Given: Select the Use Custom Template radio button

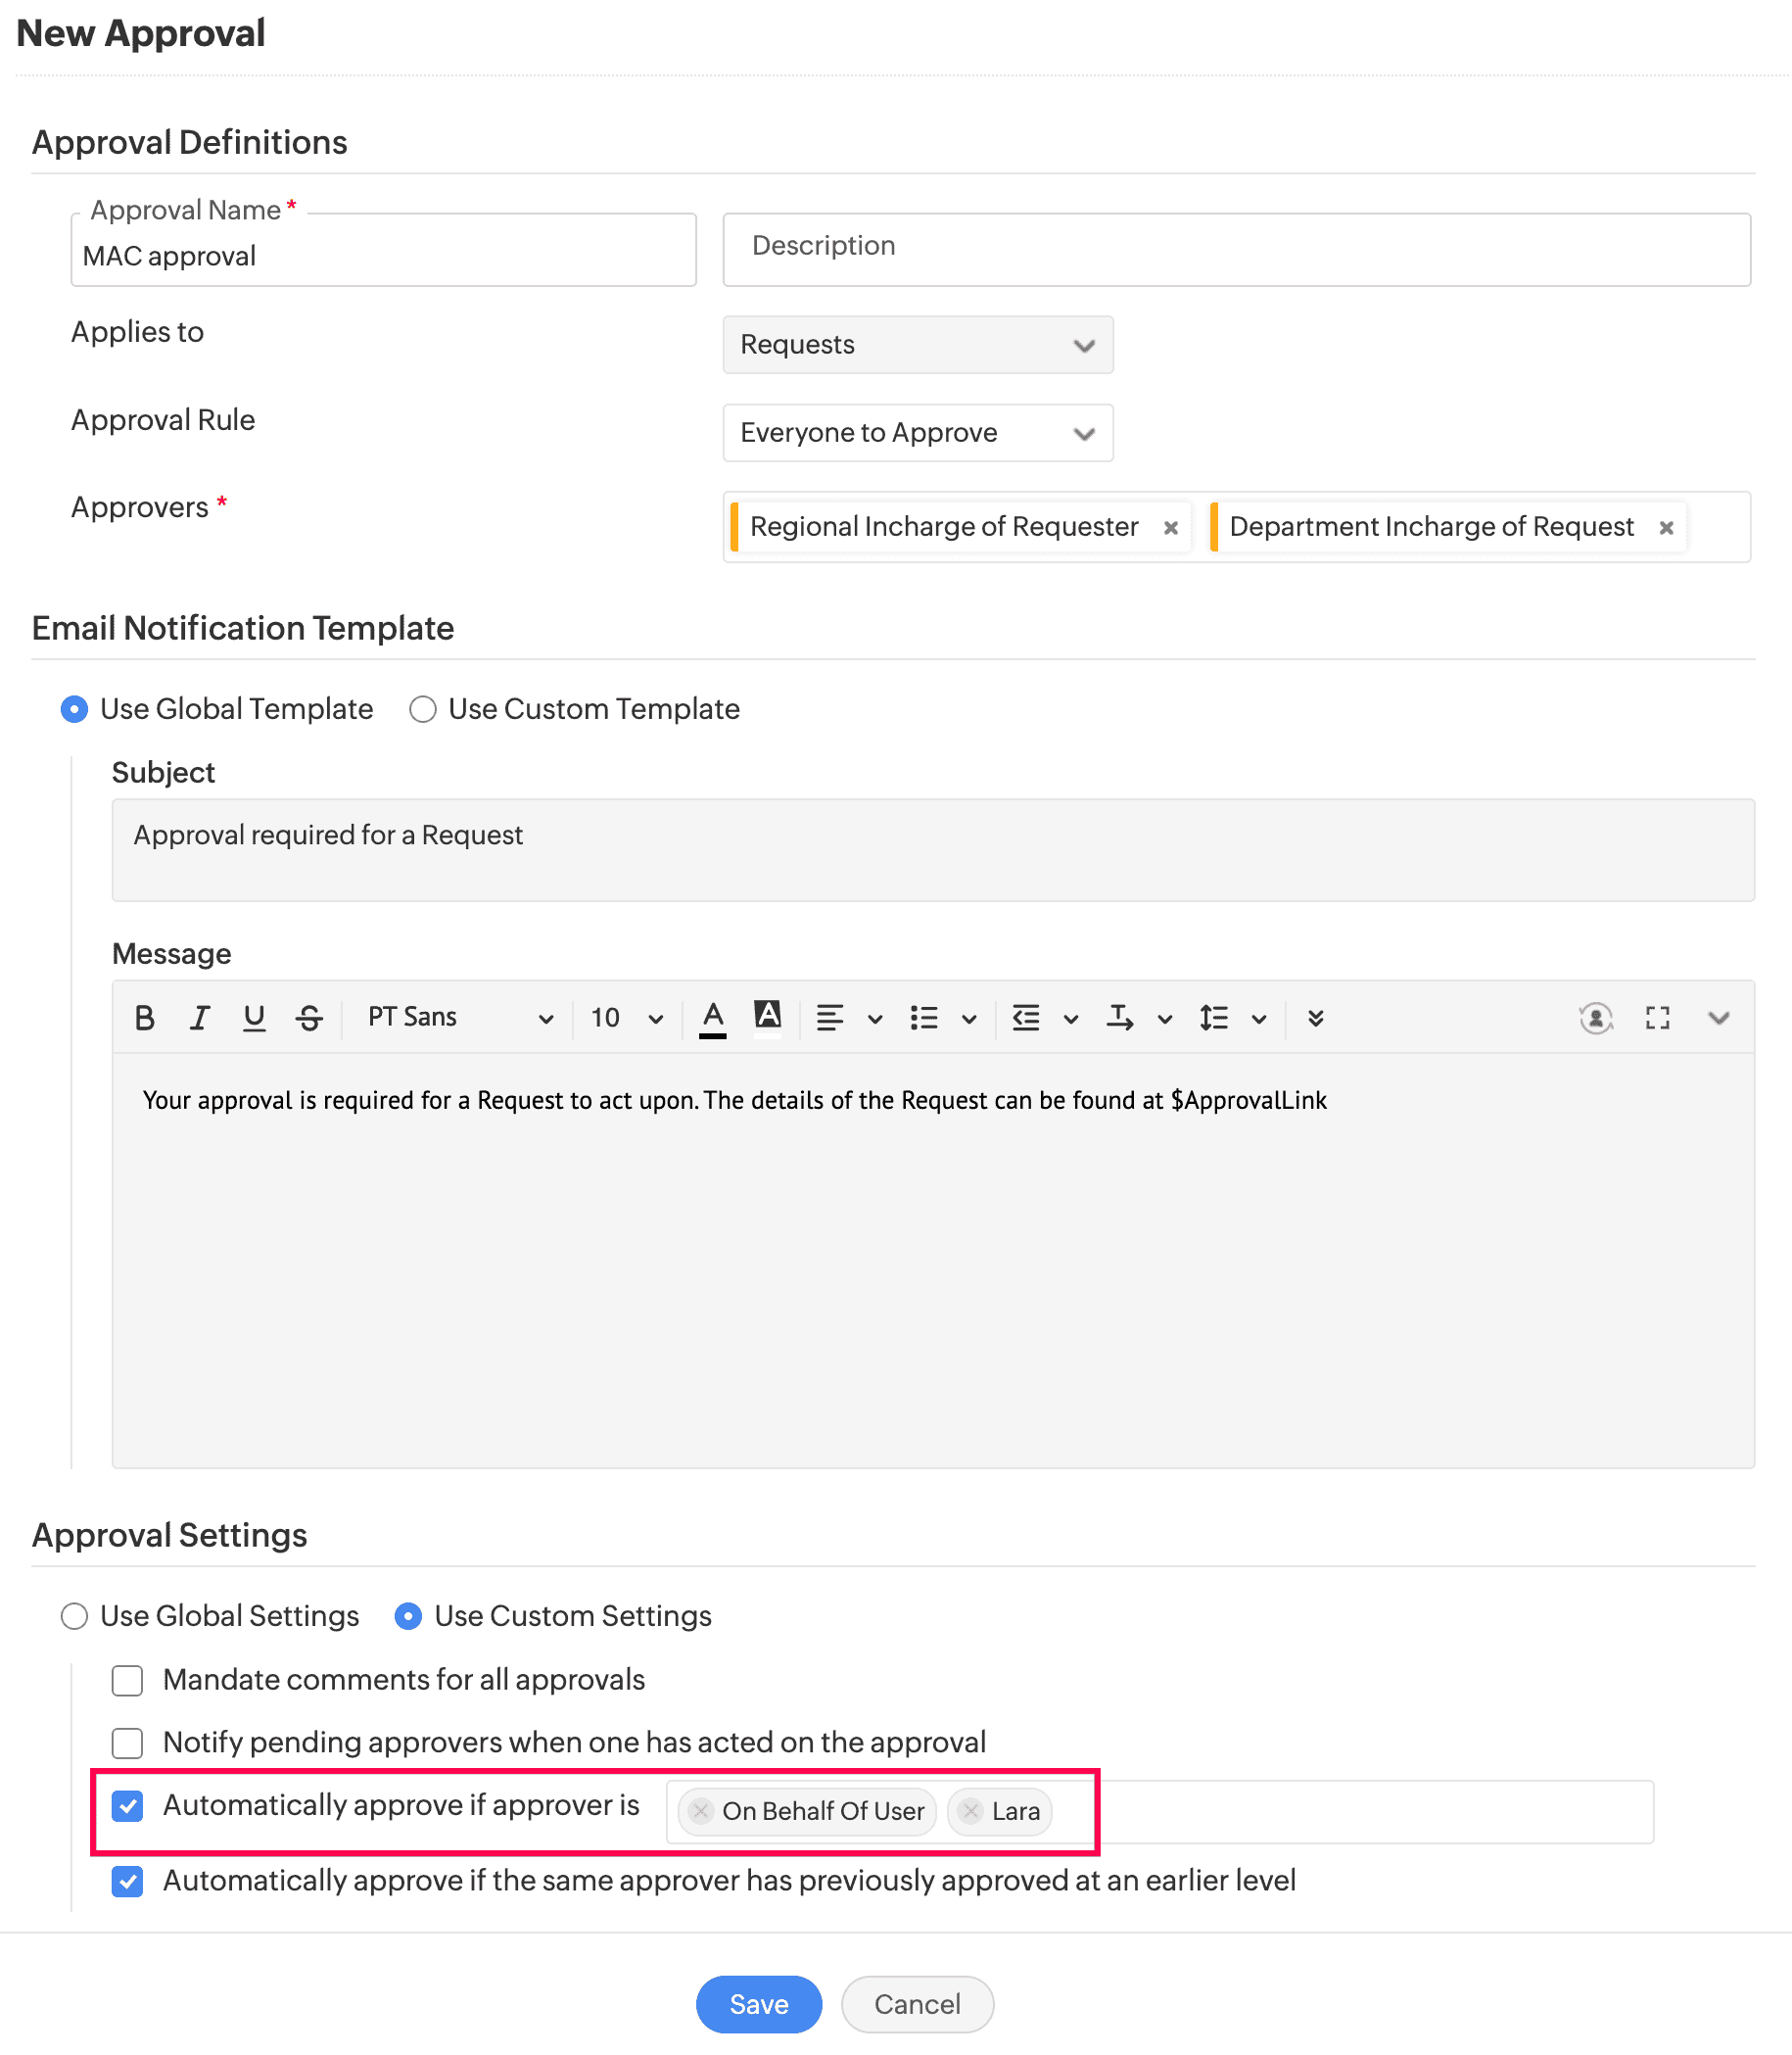Looking at the screenshot, I should coord(422,709).
